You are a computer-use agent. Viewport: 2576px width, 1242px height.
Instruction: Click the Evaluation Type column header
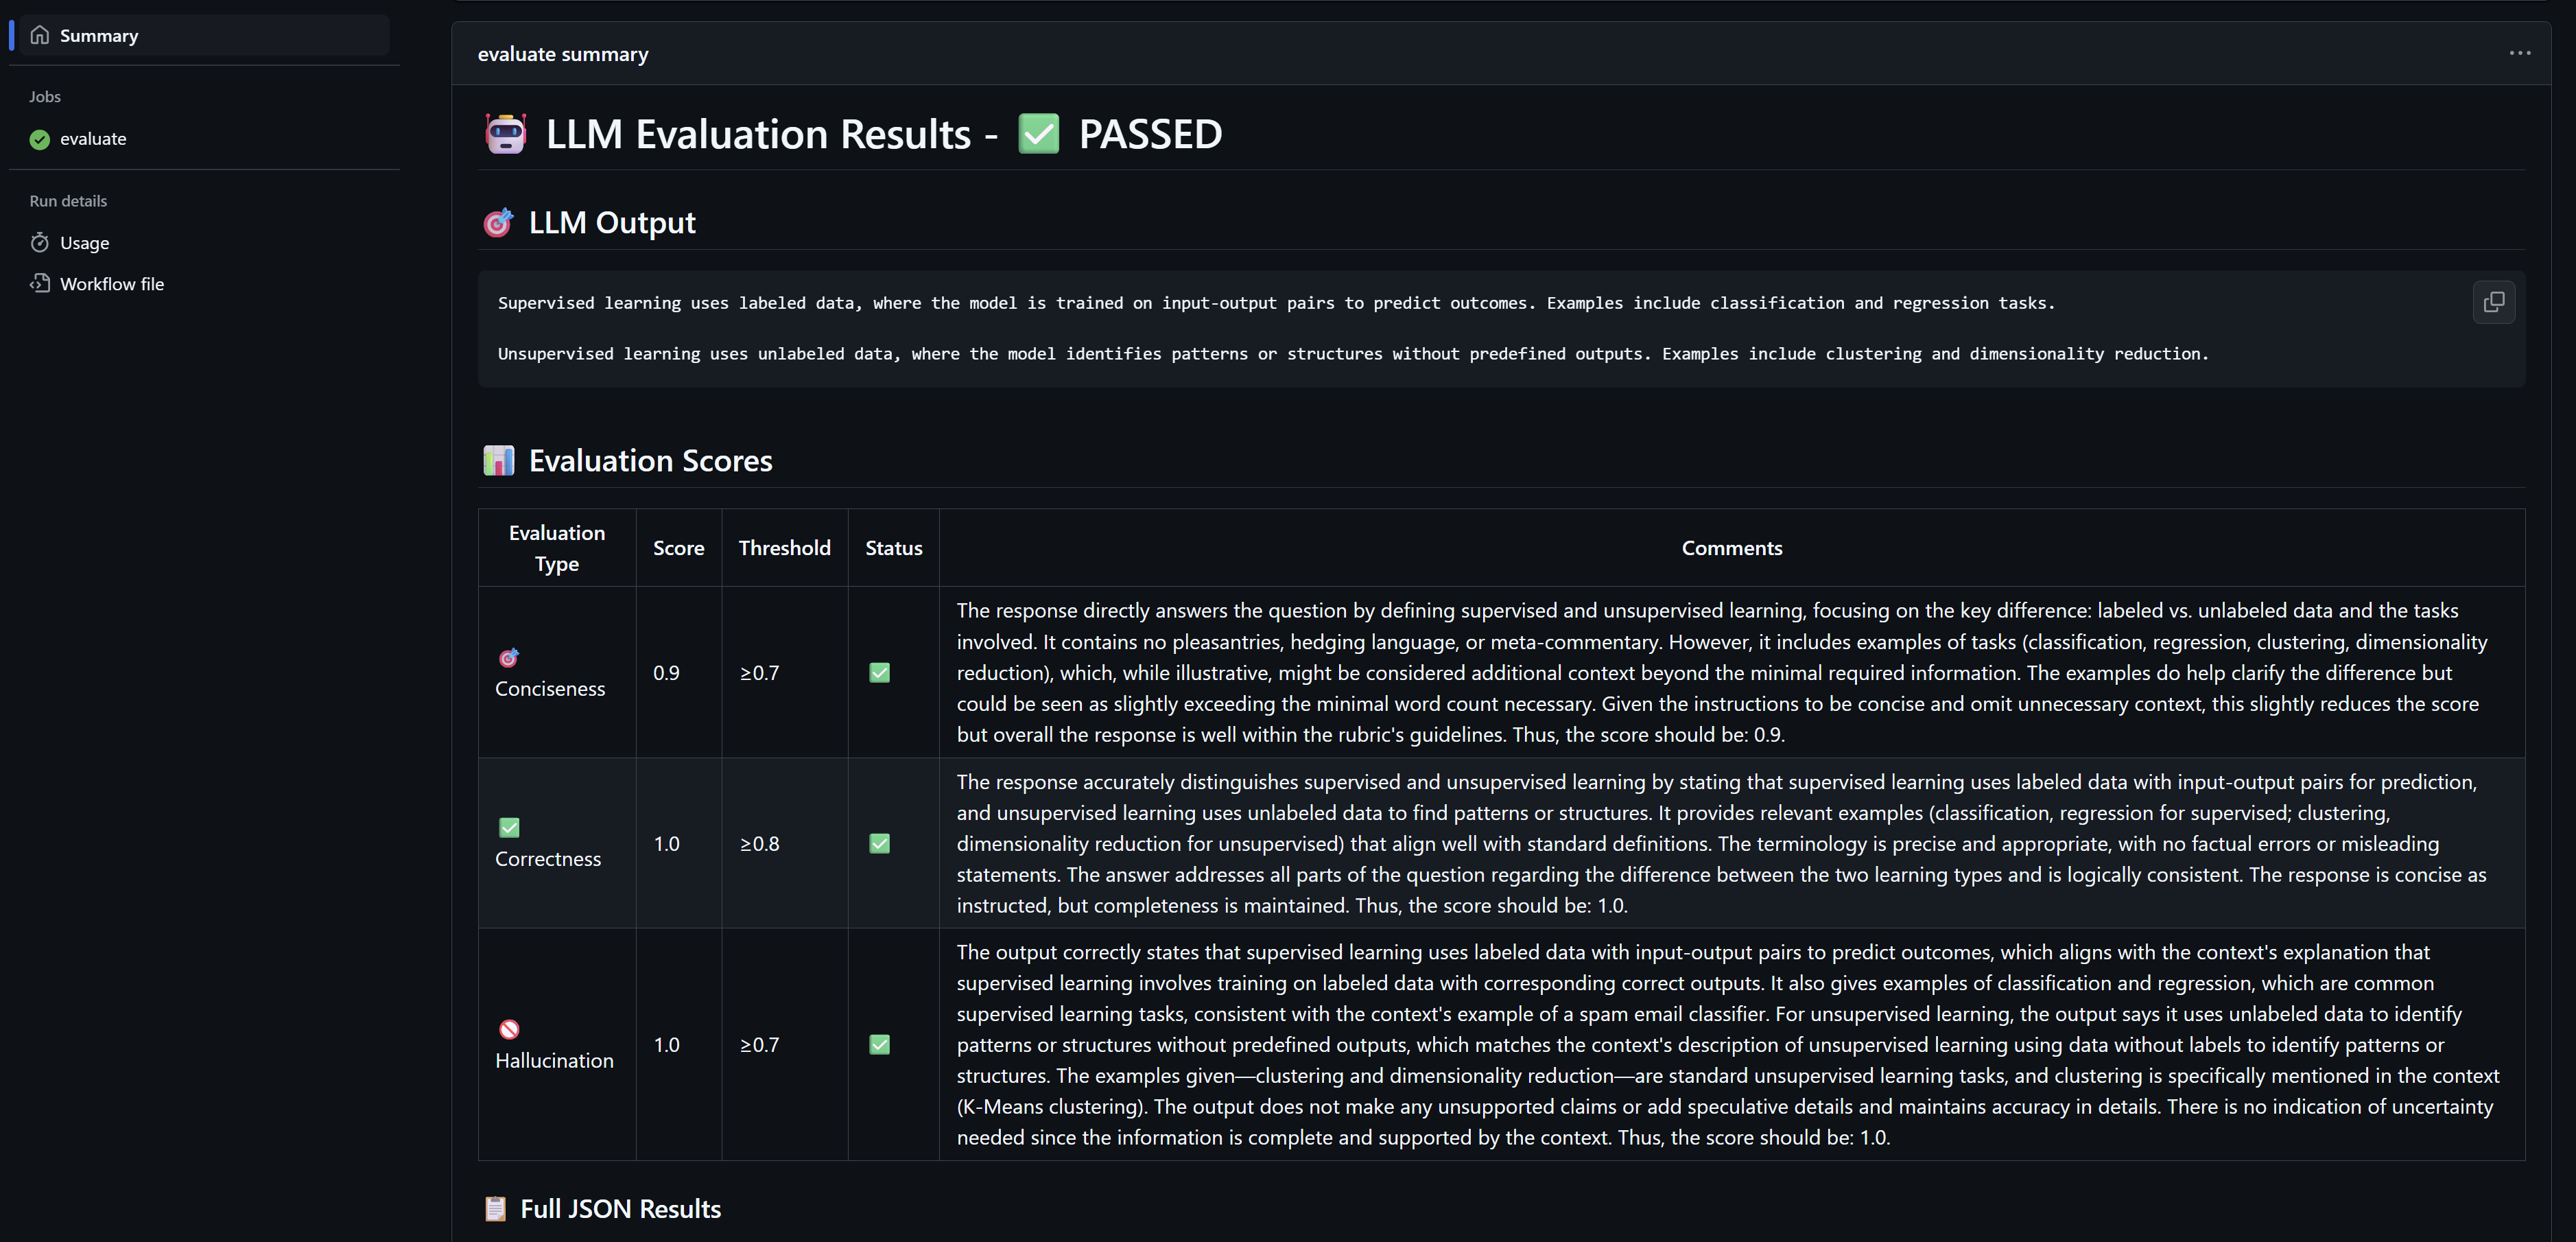click(557, 548)
